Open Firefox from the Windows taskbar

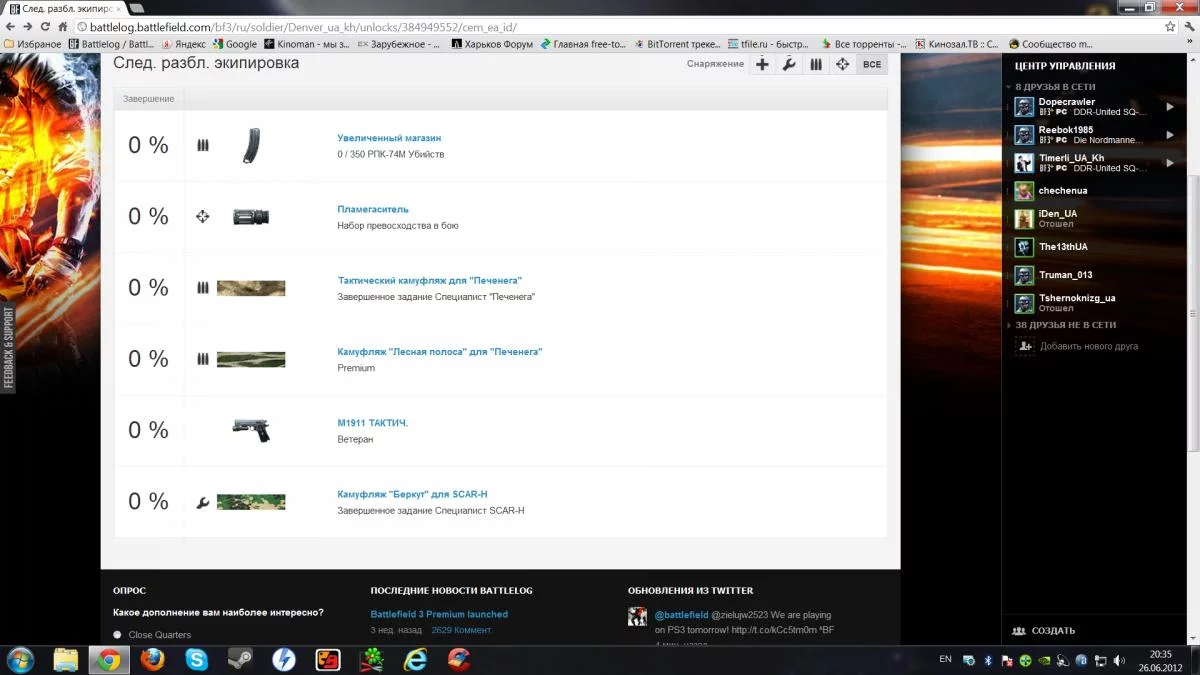pos(152,659)
